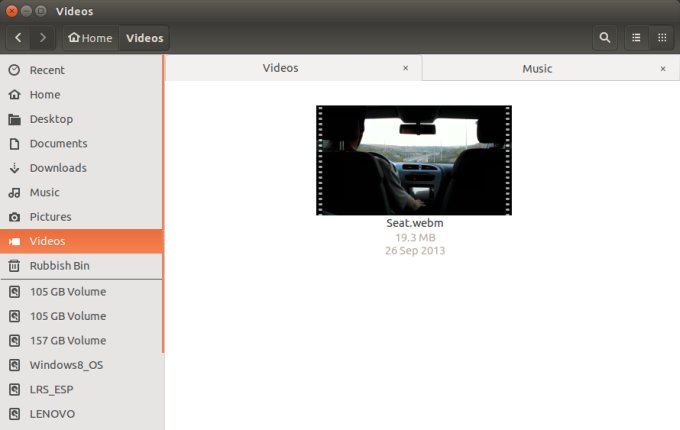Open Pictures from the sidebar

point(82,217)
